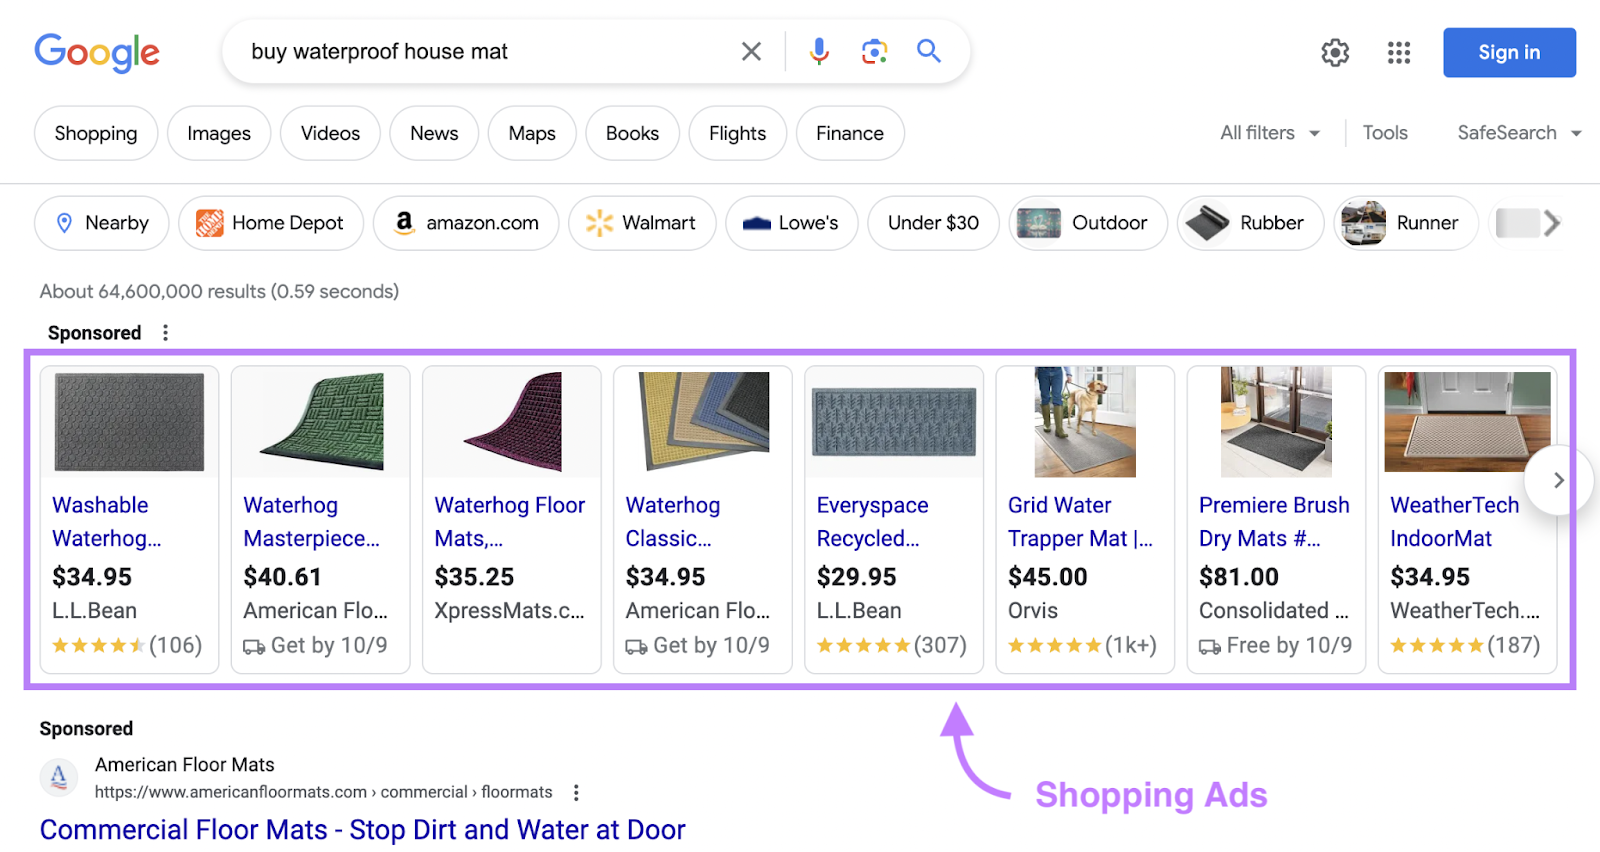
Task: Start voice search with microphone icon
Action: [x=819, y=52]
